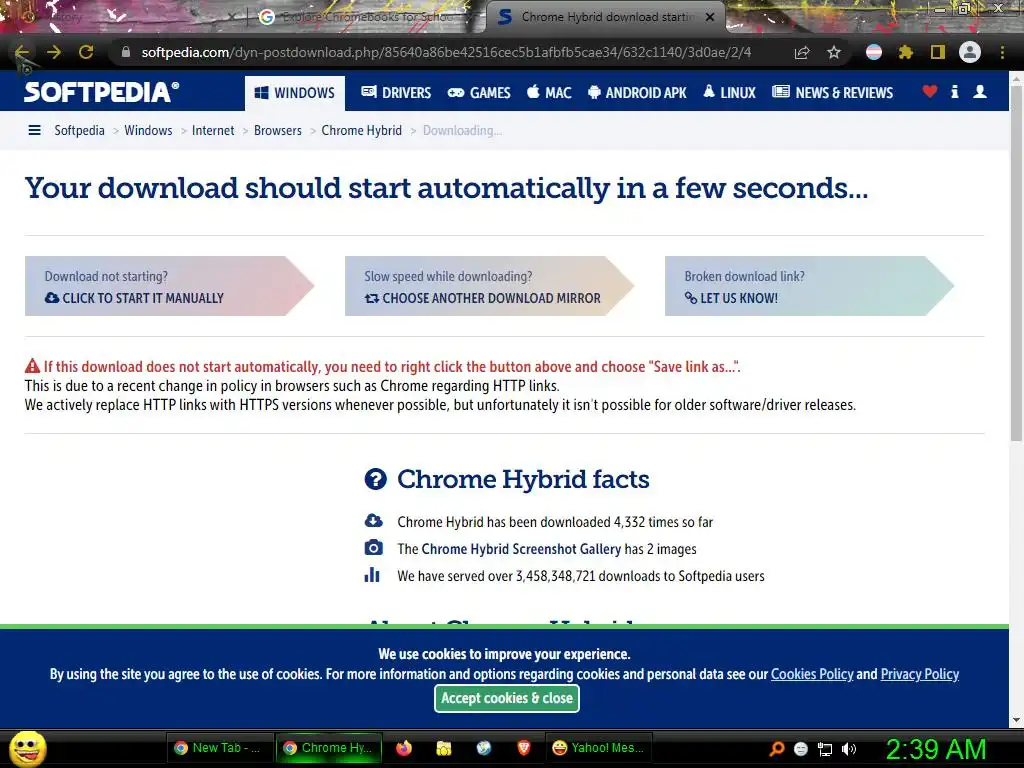Open the Games section
Viewport: 1024px width, 768px height.
click(x=479, y=93)
